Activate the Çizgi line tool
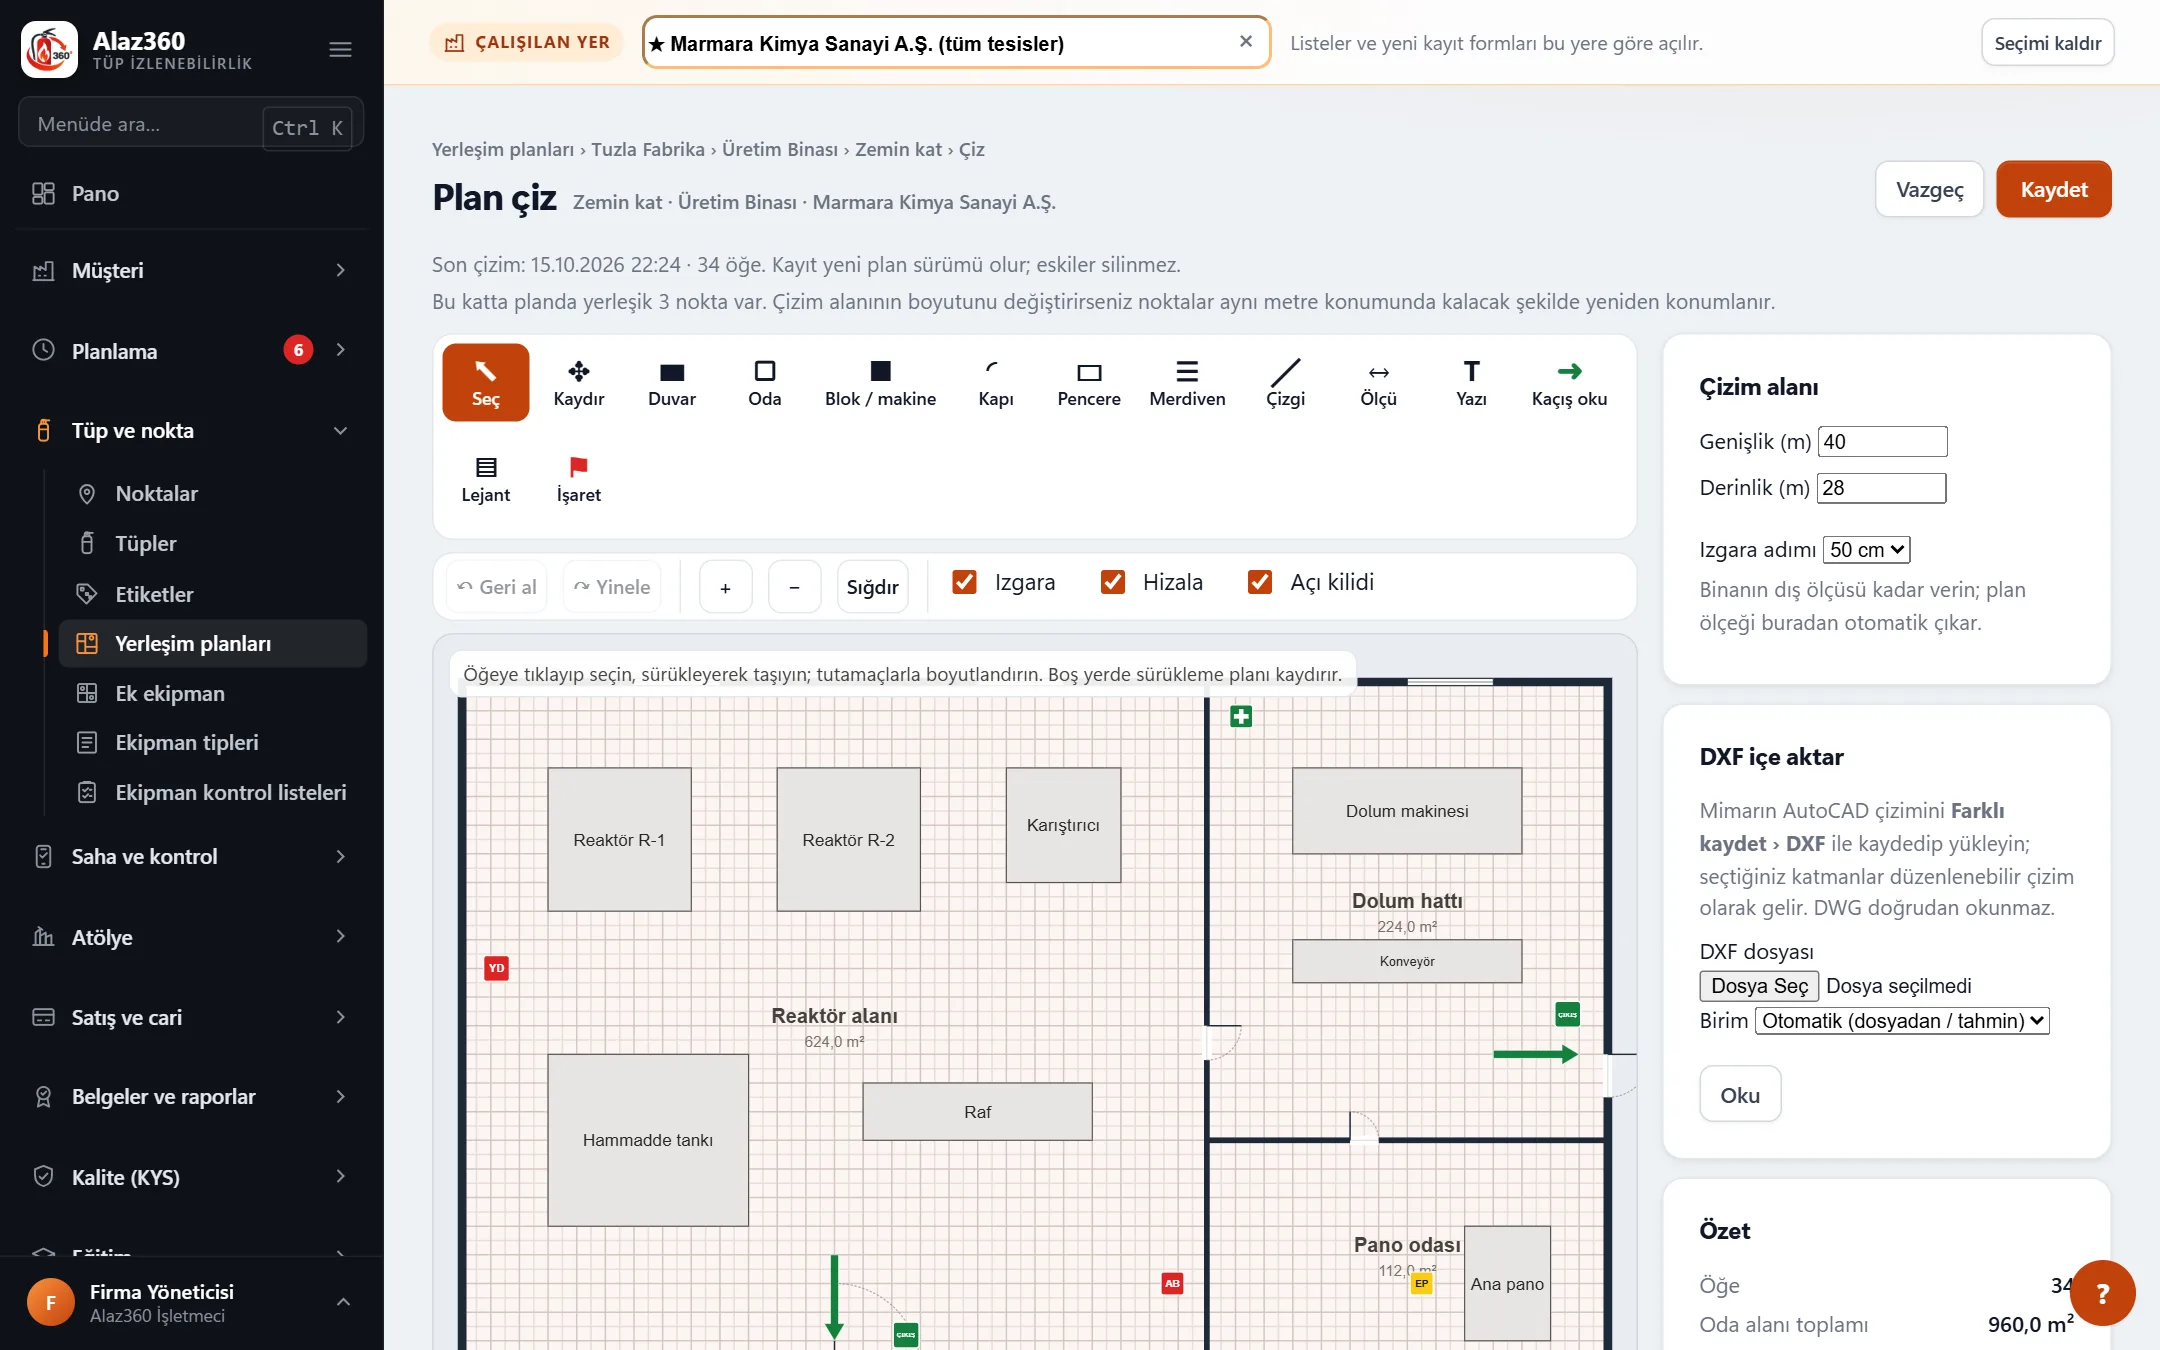 [x=1285, y=382]
